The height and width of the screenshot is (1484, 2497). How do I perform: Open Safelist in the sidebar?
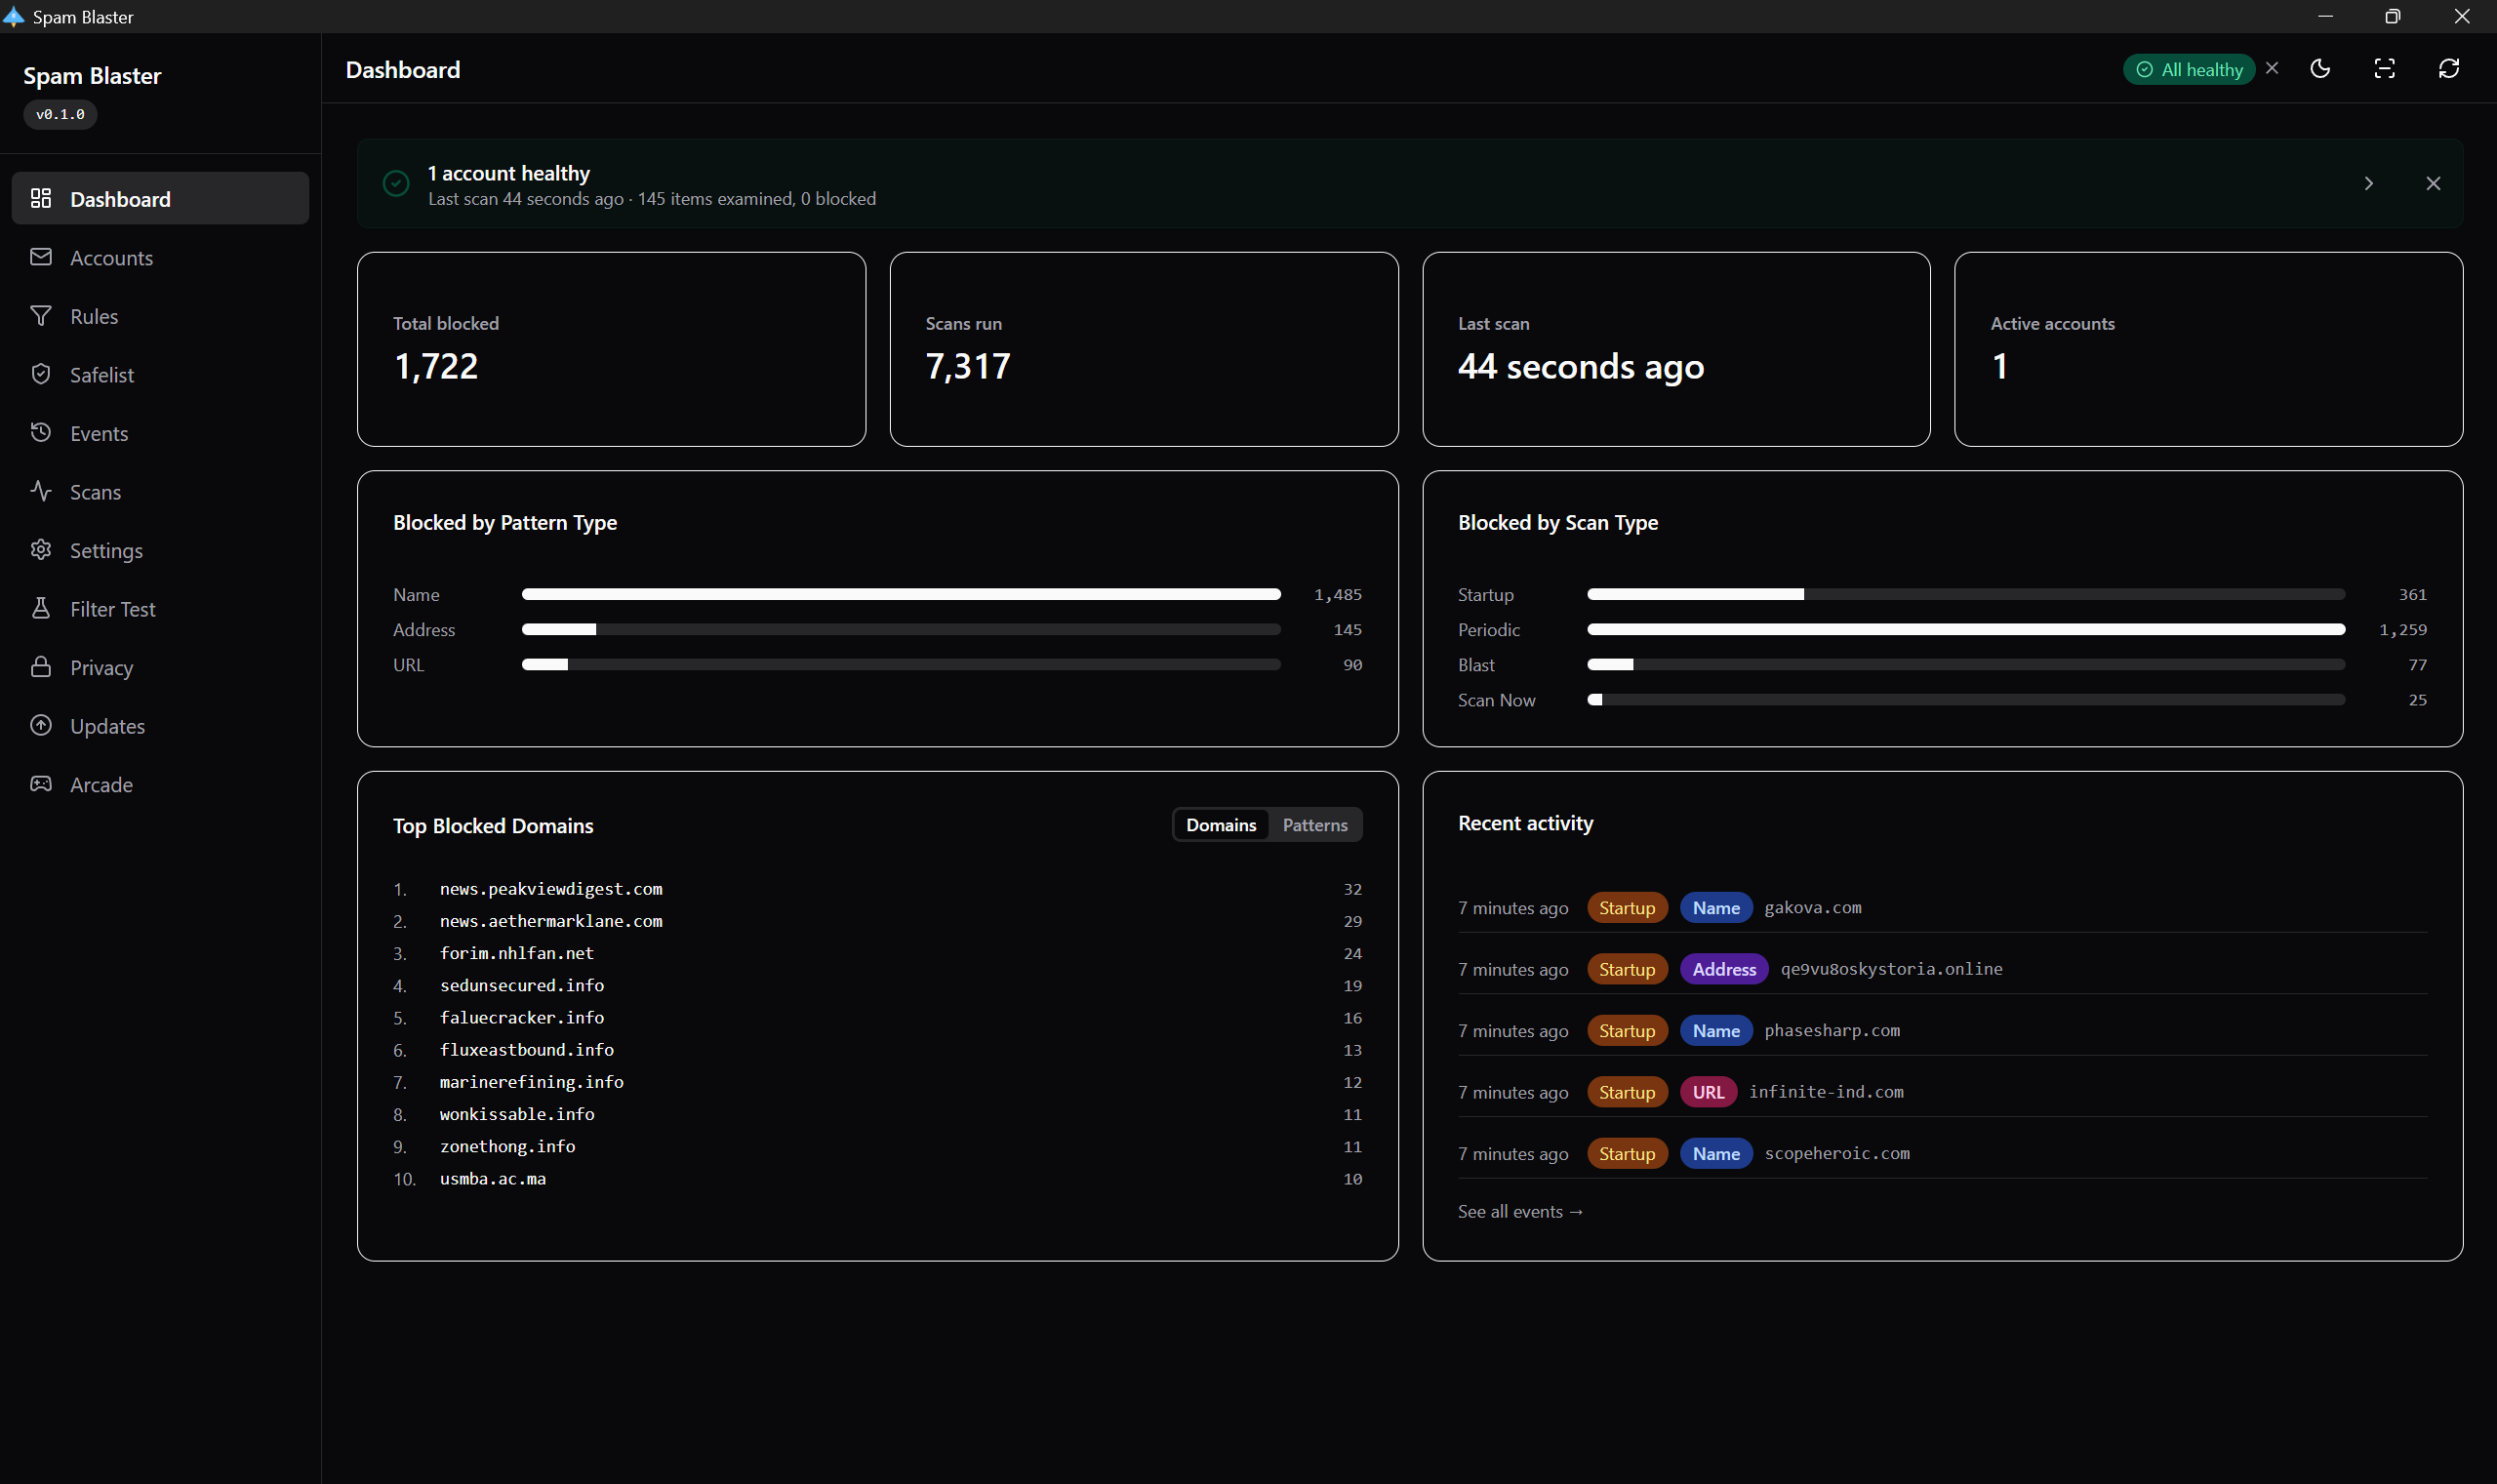coord(160,374)
